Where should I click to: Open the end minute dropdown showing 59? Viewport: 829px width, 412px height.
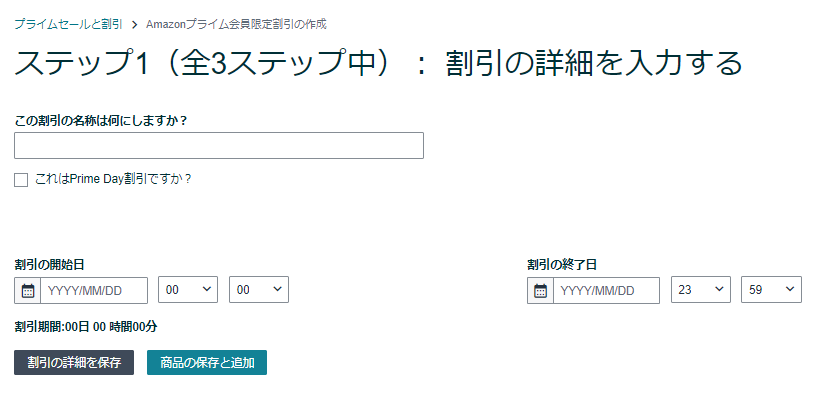click(x=771, y=290)
